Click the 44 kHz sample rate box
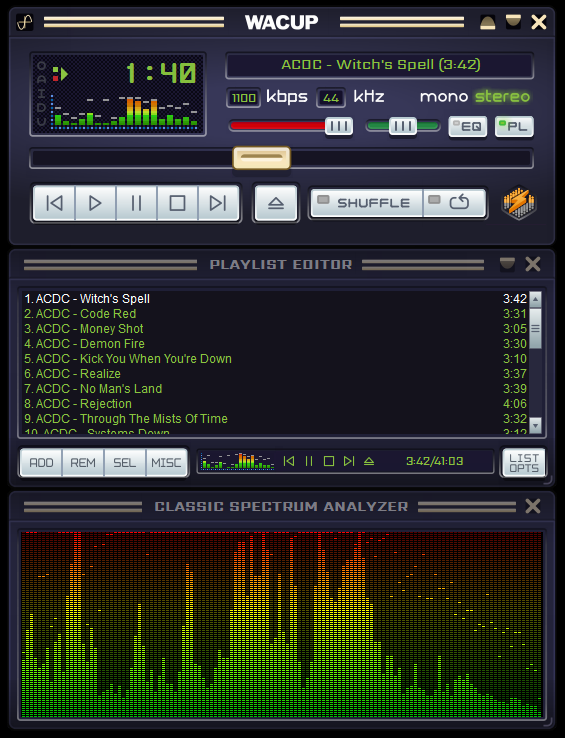Screen dimensions: 565x738 pos(331,98)
